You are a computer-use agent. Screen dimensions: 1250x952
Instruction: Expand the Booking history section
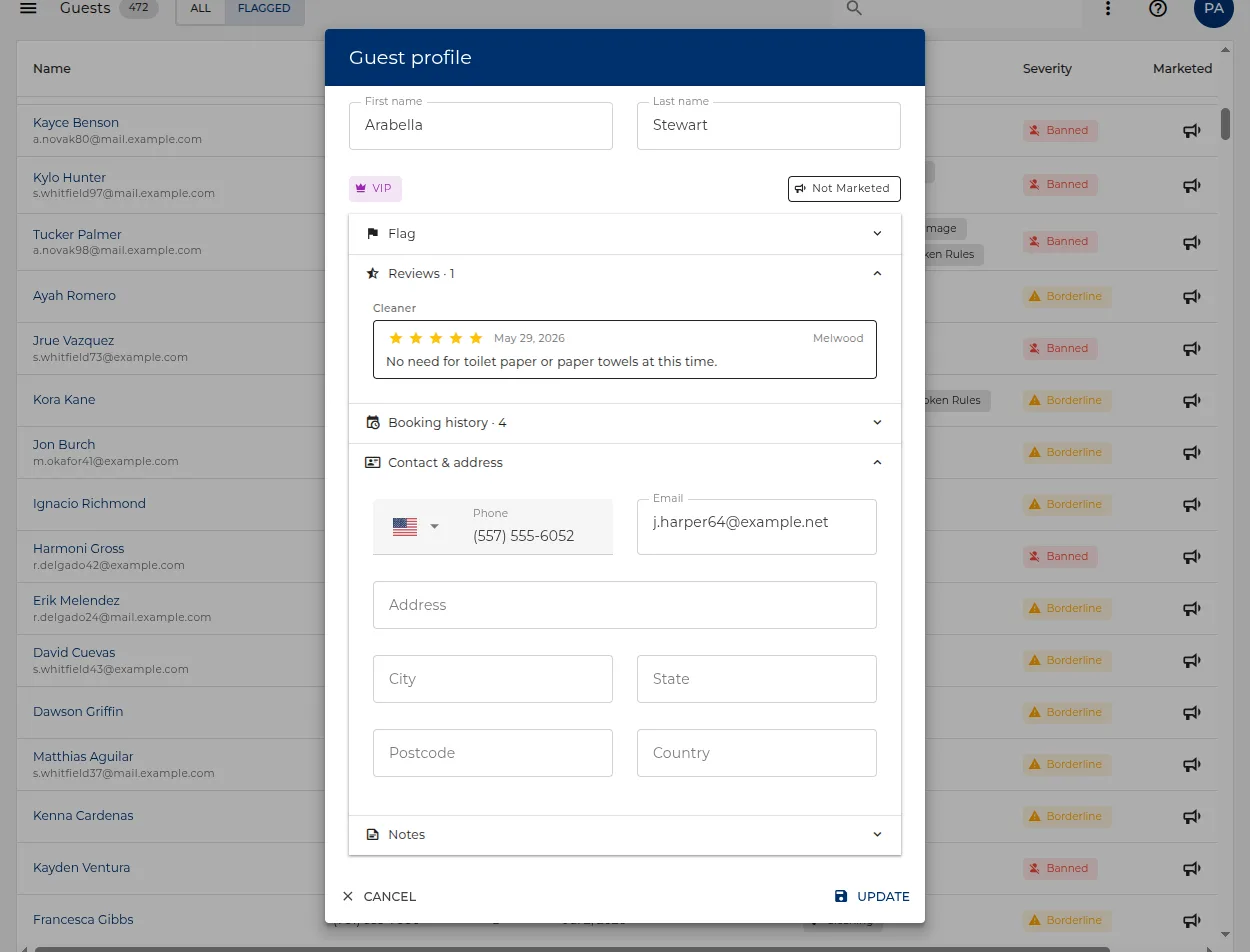click(625, 423)
